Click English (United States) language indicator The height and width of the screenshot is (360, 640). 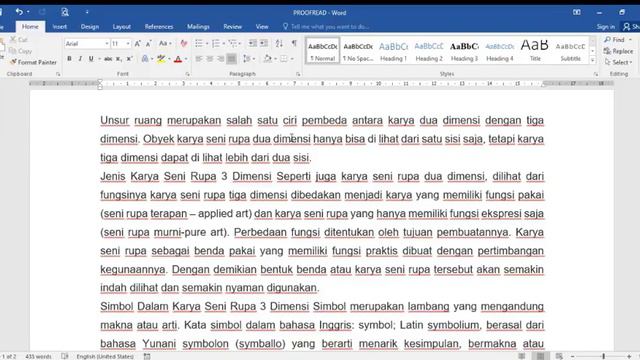tap(105, 356)
